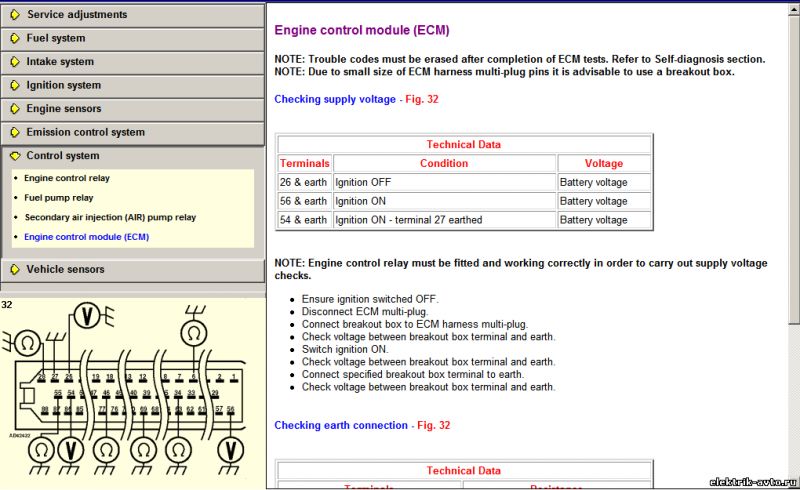Screen dimensions: 800x490
Task: Click the yellow icon beside Control system
Action: pyautogui.click(x=15, y=156)
